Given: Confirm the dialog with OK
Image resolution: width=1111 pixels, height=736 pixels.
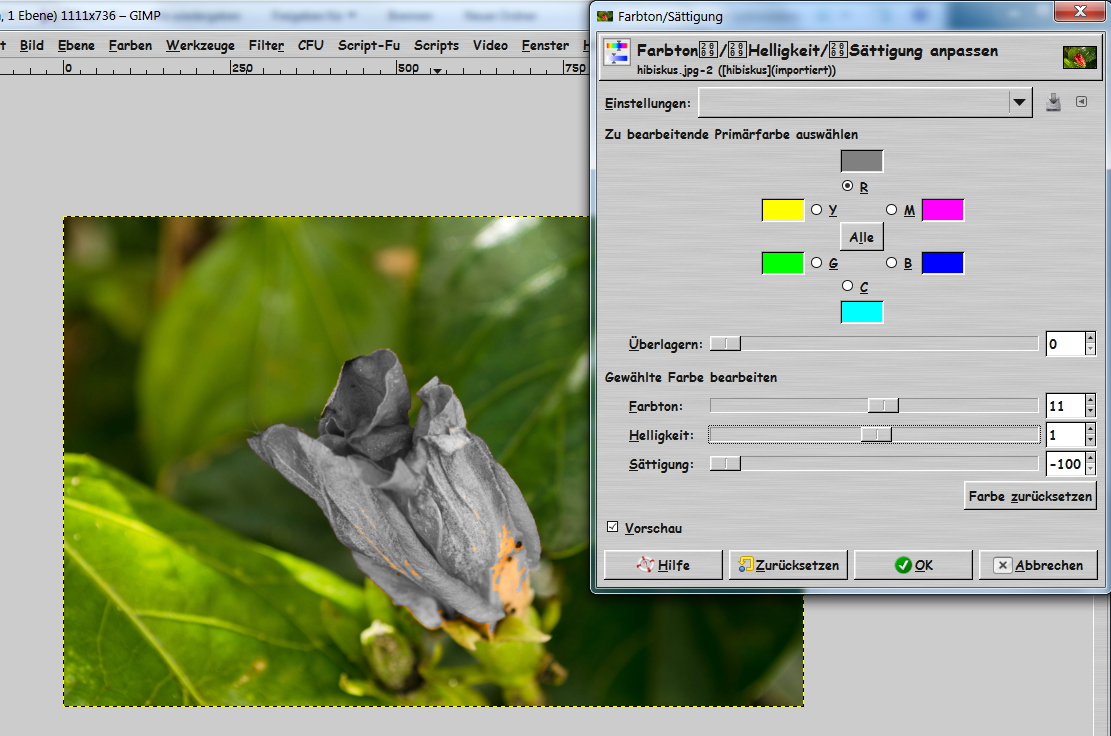Looking at the screenshot, I should click(913, 565).
